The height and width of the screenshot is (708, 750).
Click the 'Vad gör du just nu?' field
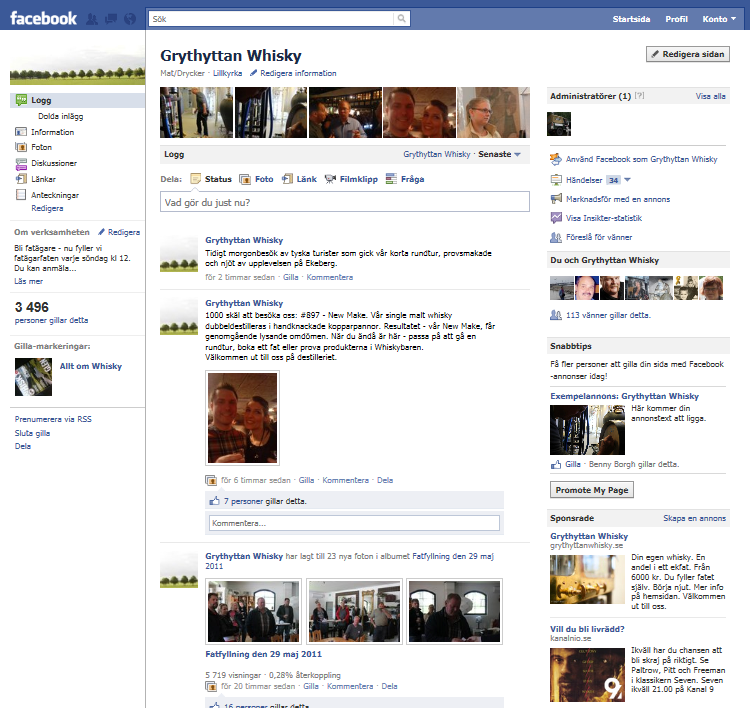coord(344,202)
